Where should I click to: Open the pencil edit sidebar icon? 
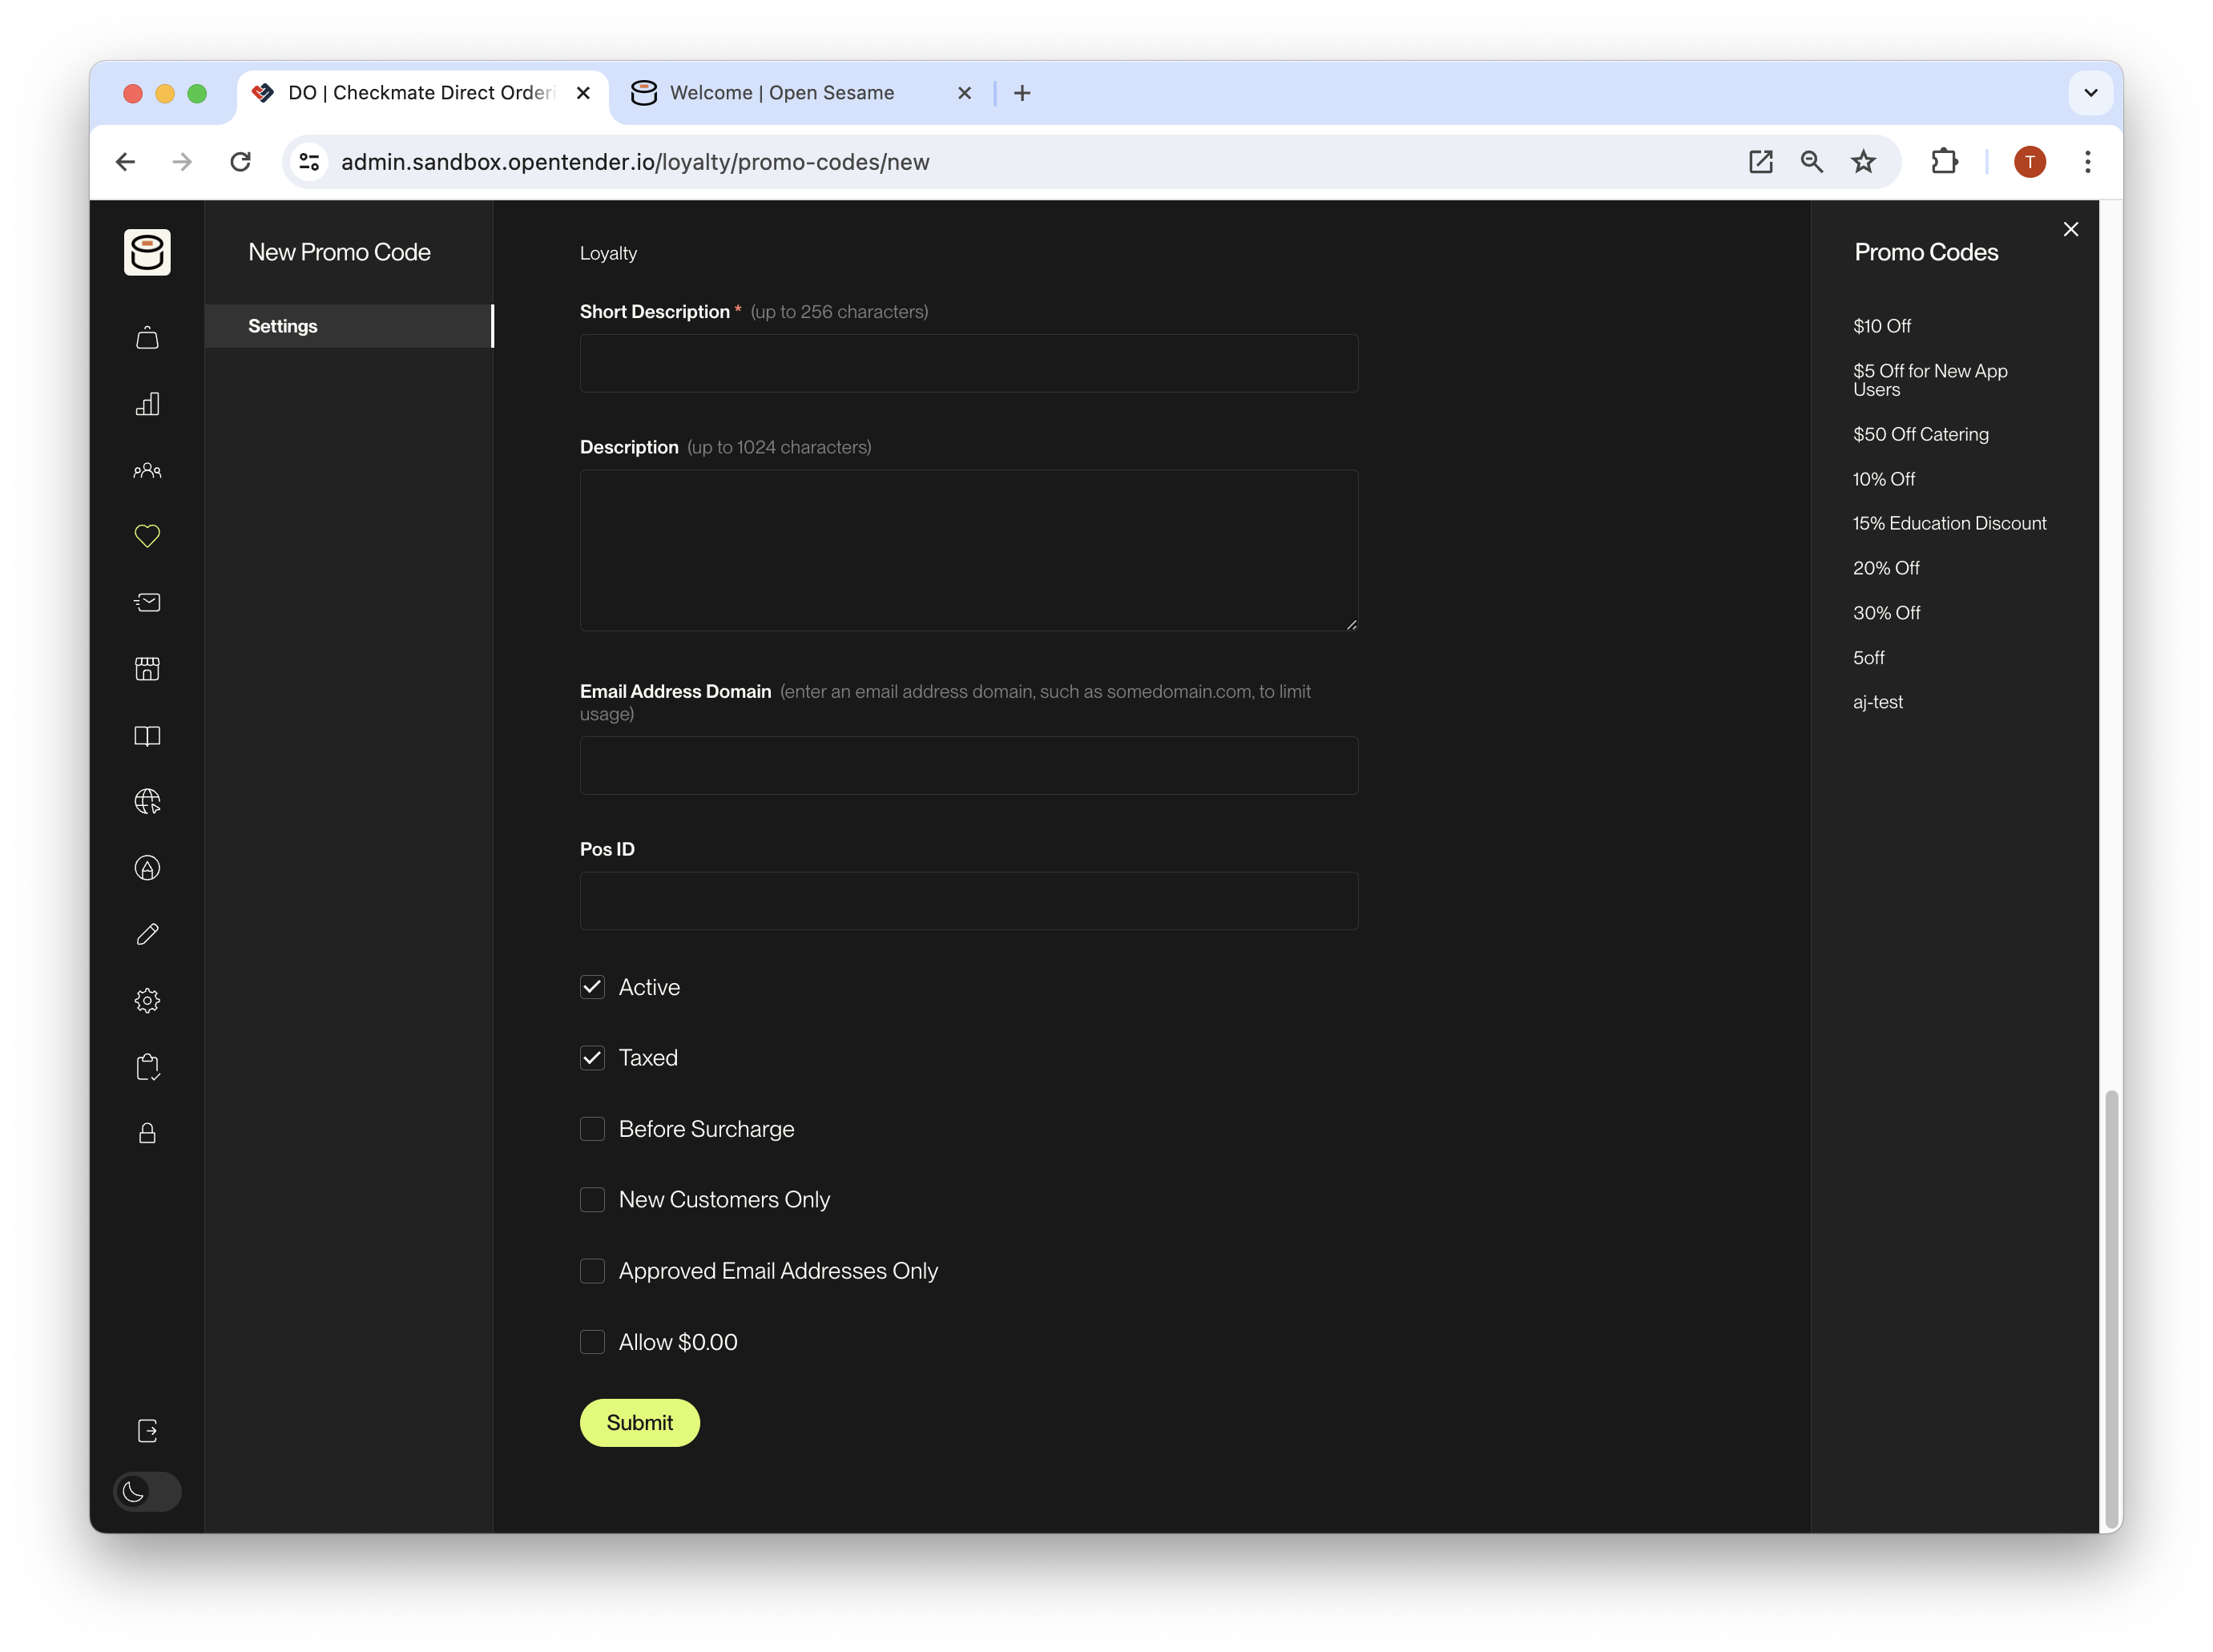(x=147, y=934)
